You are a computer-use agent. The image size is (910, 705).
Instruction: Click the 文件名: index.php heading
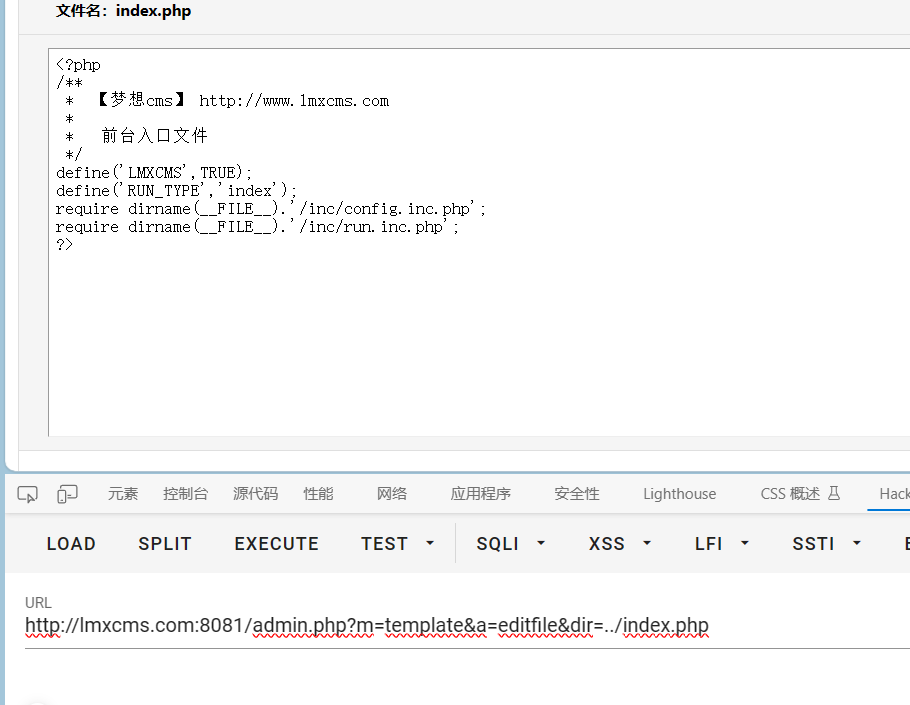coord(123,10)
